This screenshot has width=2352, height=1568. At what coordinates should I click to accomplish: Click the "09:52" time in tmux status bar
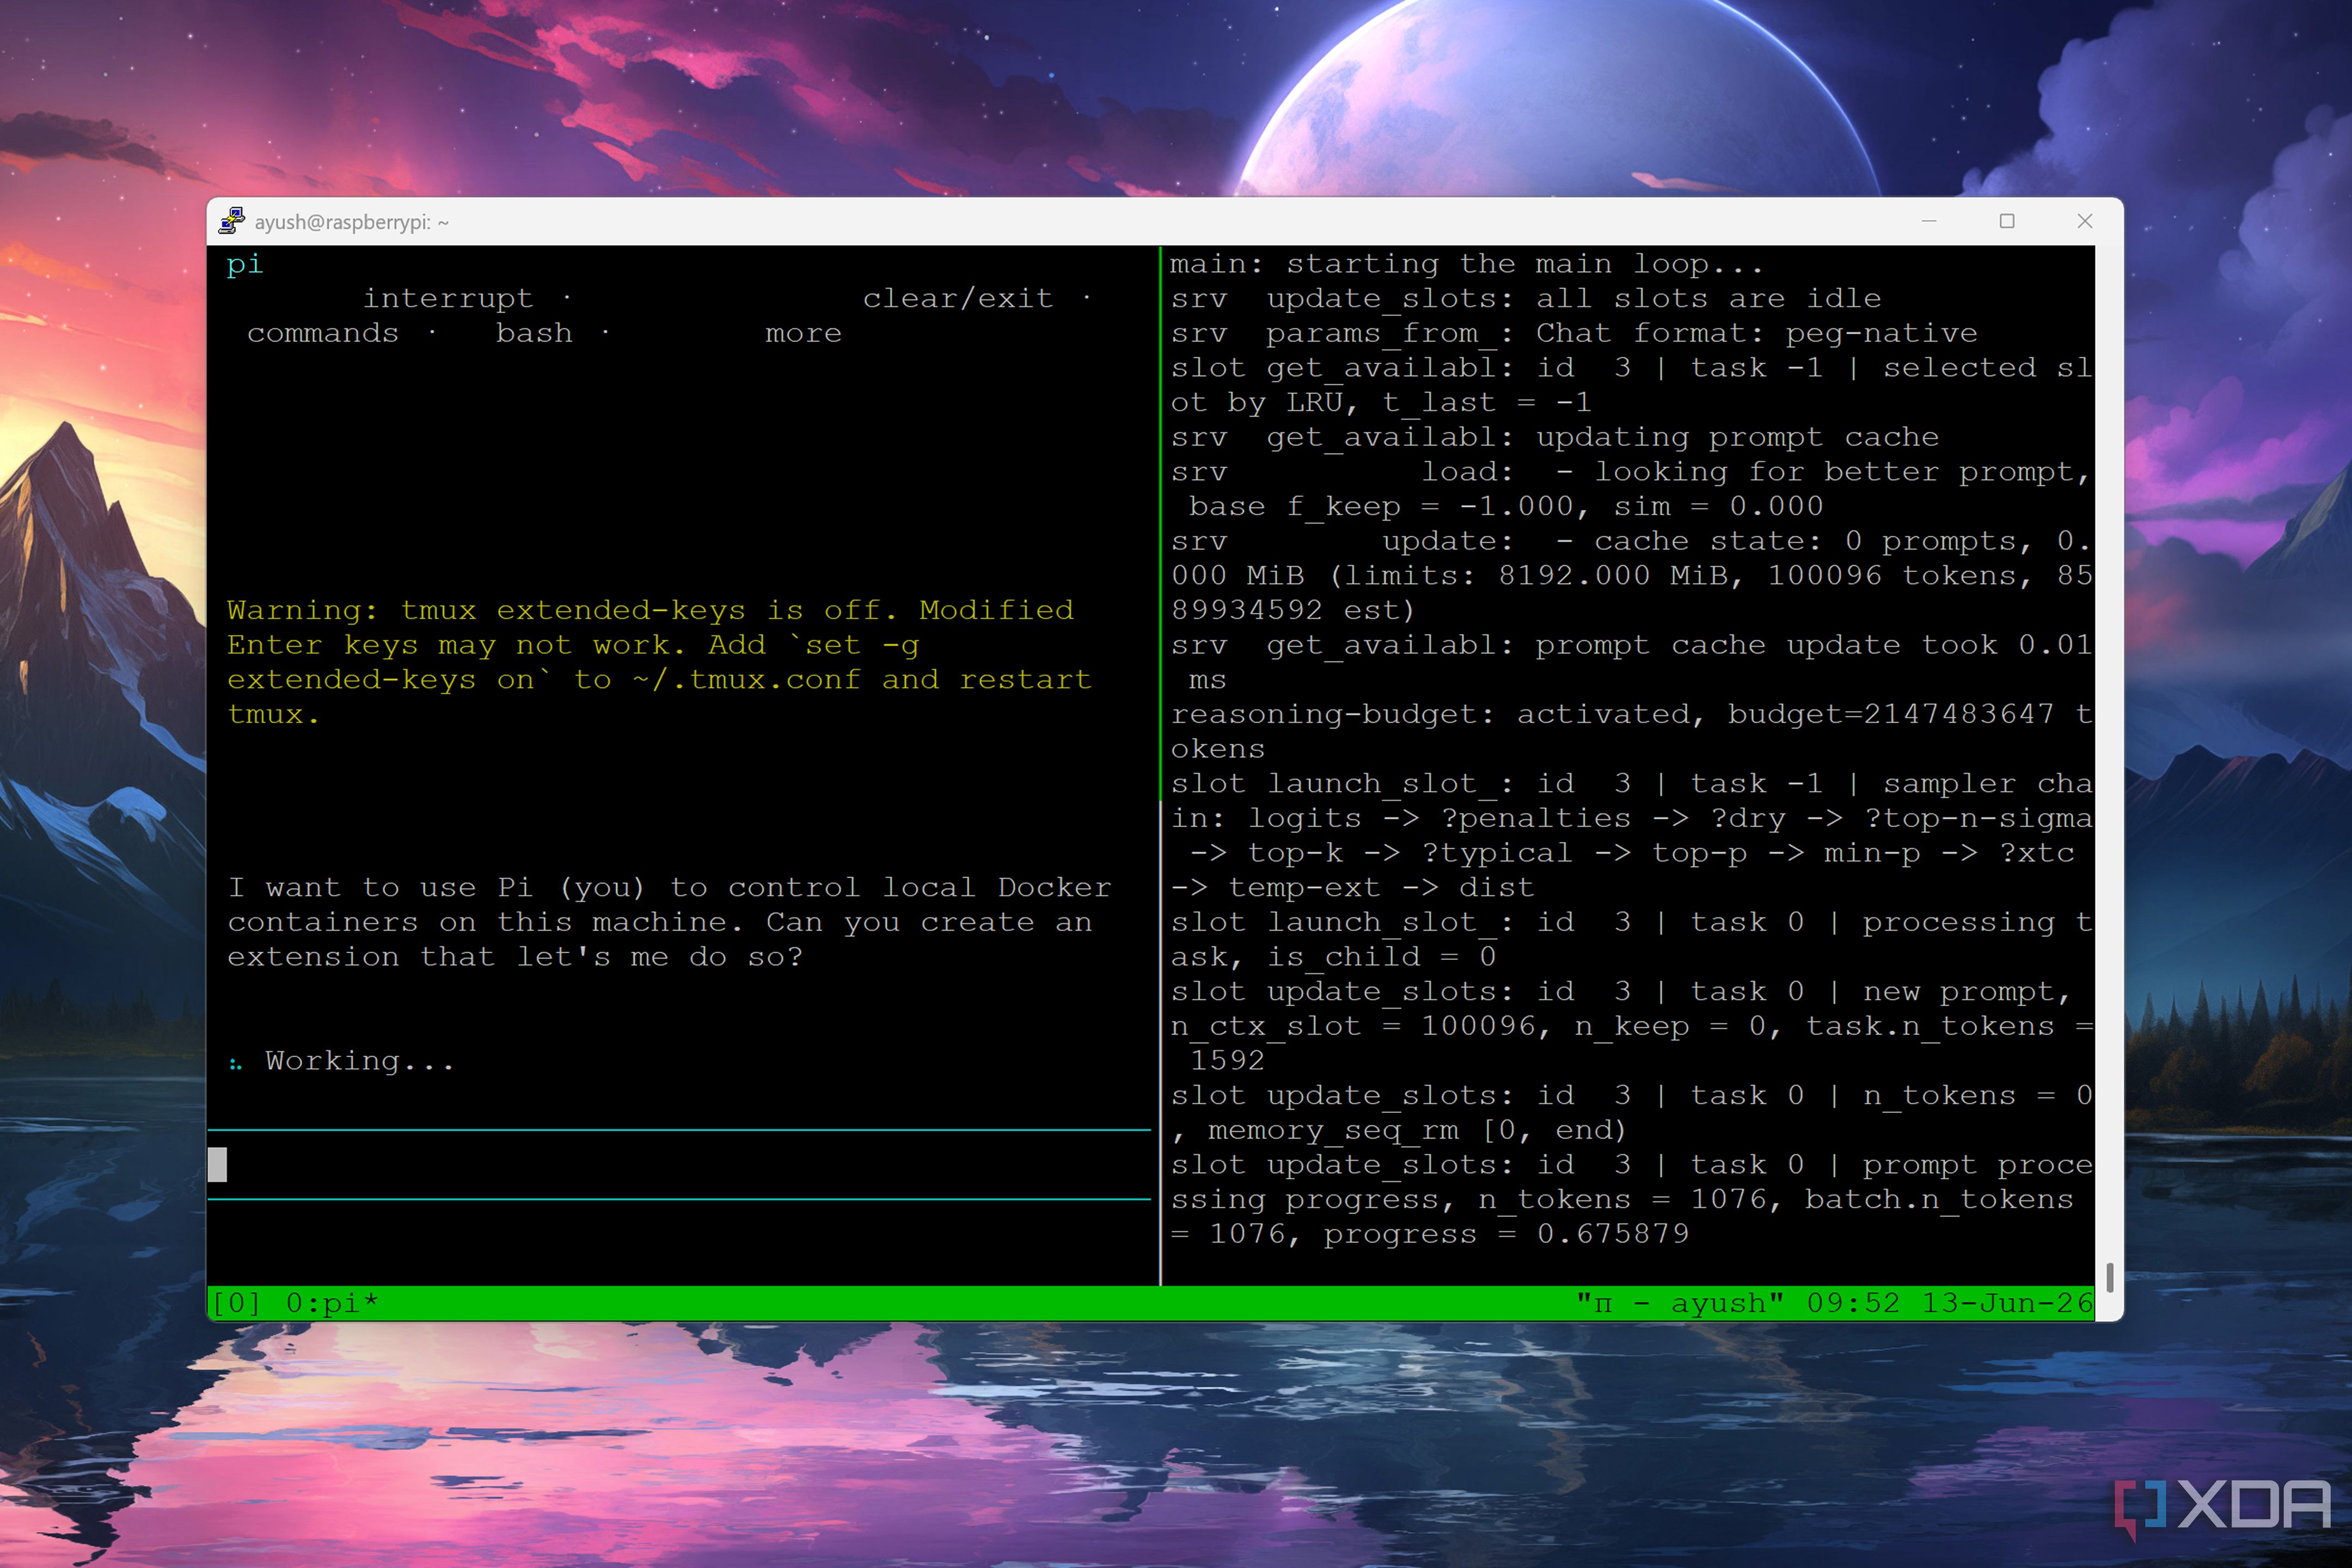[1853, 1303]
